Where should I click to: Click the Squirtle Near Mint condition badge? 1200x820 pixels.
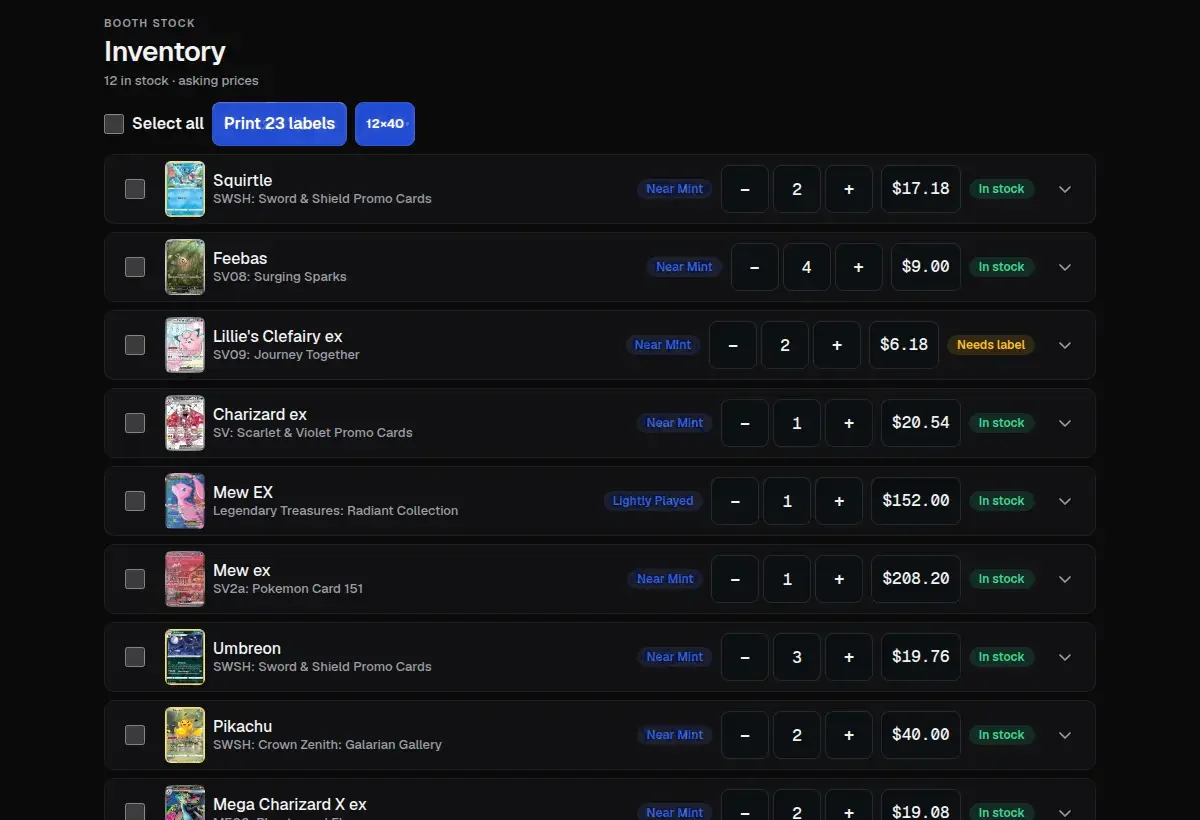pyautogui.click(x=675, y=189)
